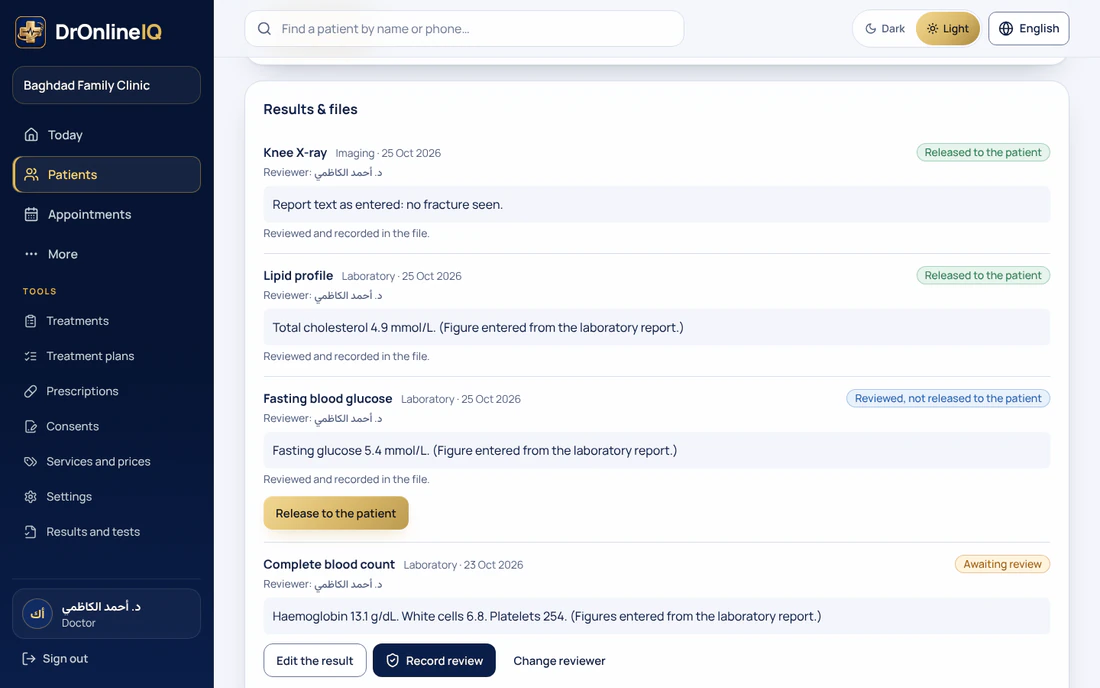
Task: Click the Knee X-ray reviewer name
Action: 348,173
